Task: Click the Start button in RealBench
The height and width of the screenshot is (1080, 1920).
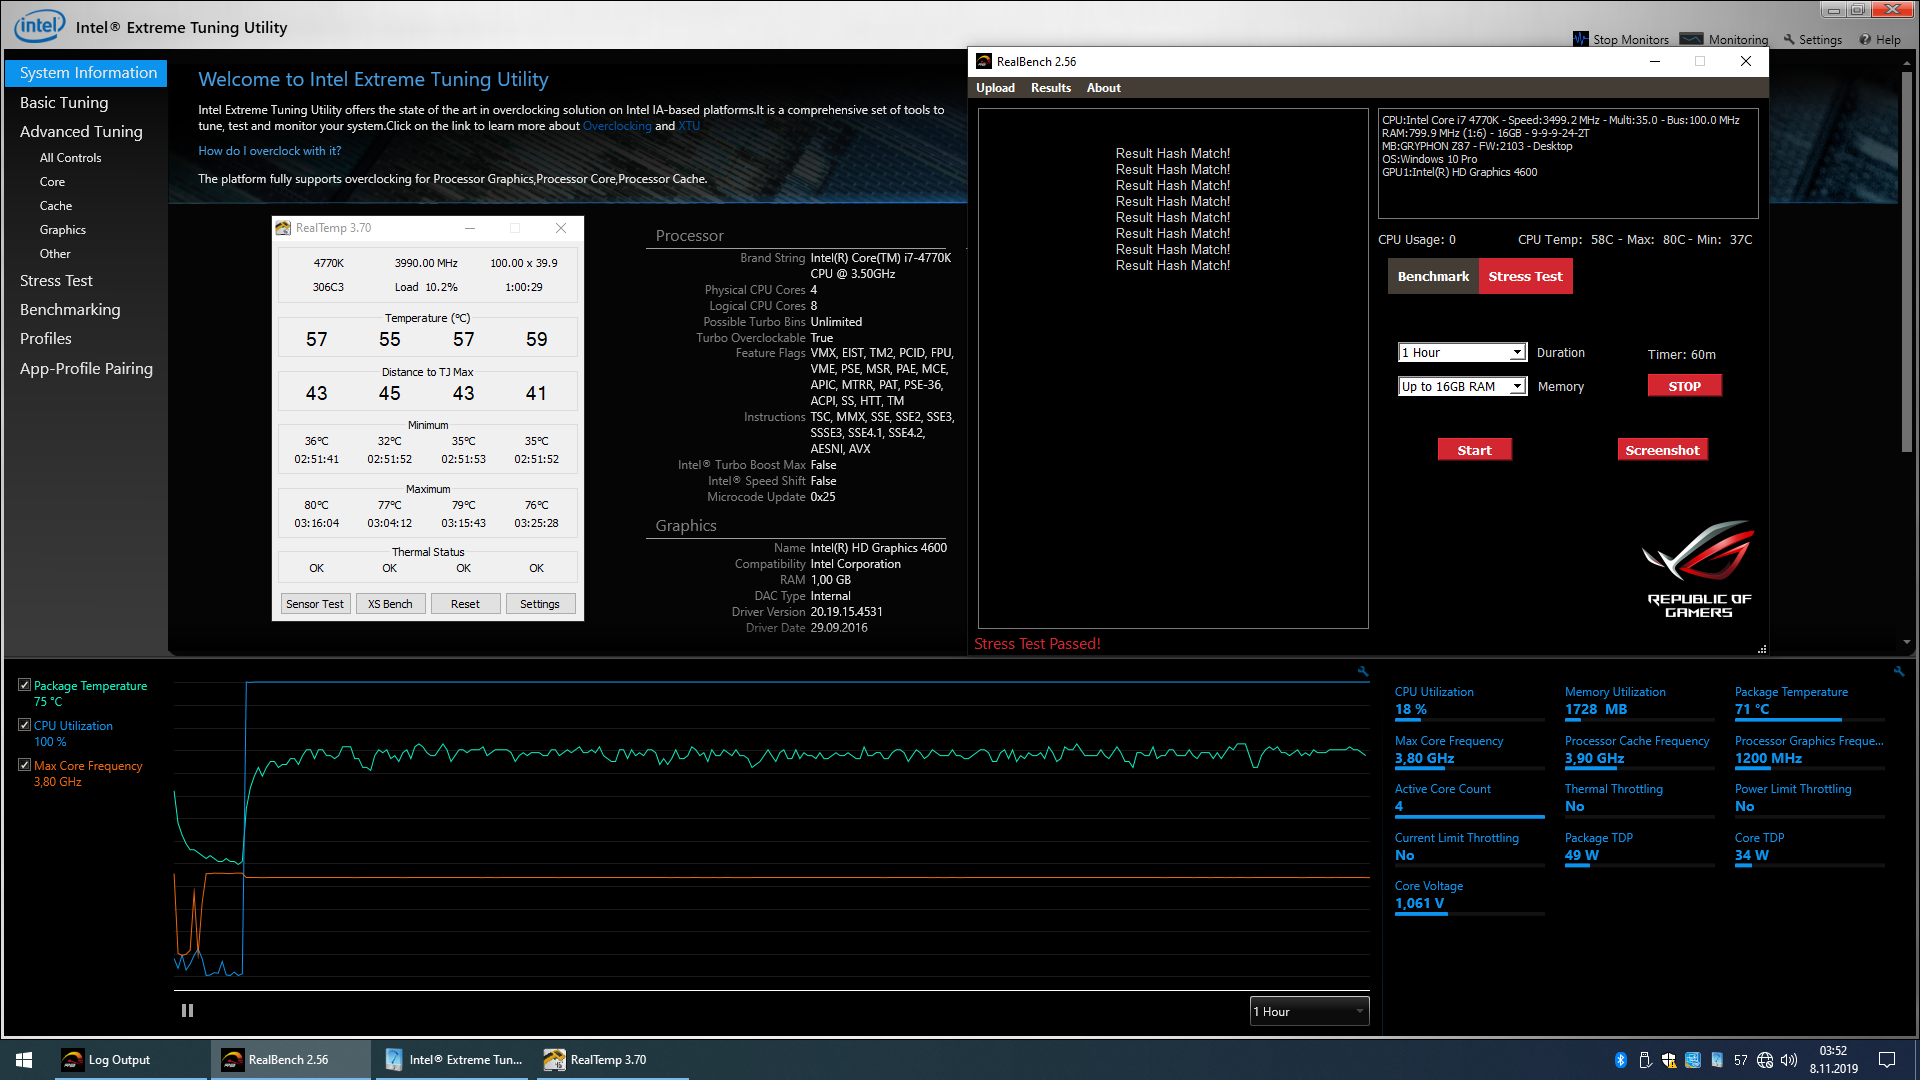Action: [1474, 450]
